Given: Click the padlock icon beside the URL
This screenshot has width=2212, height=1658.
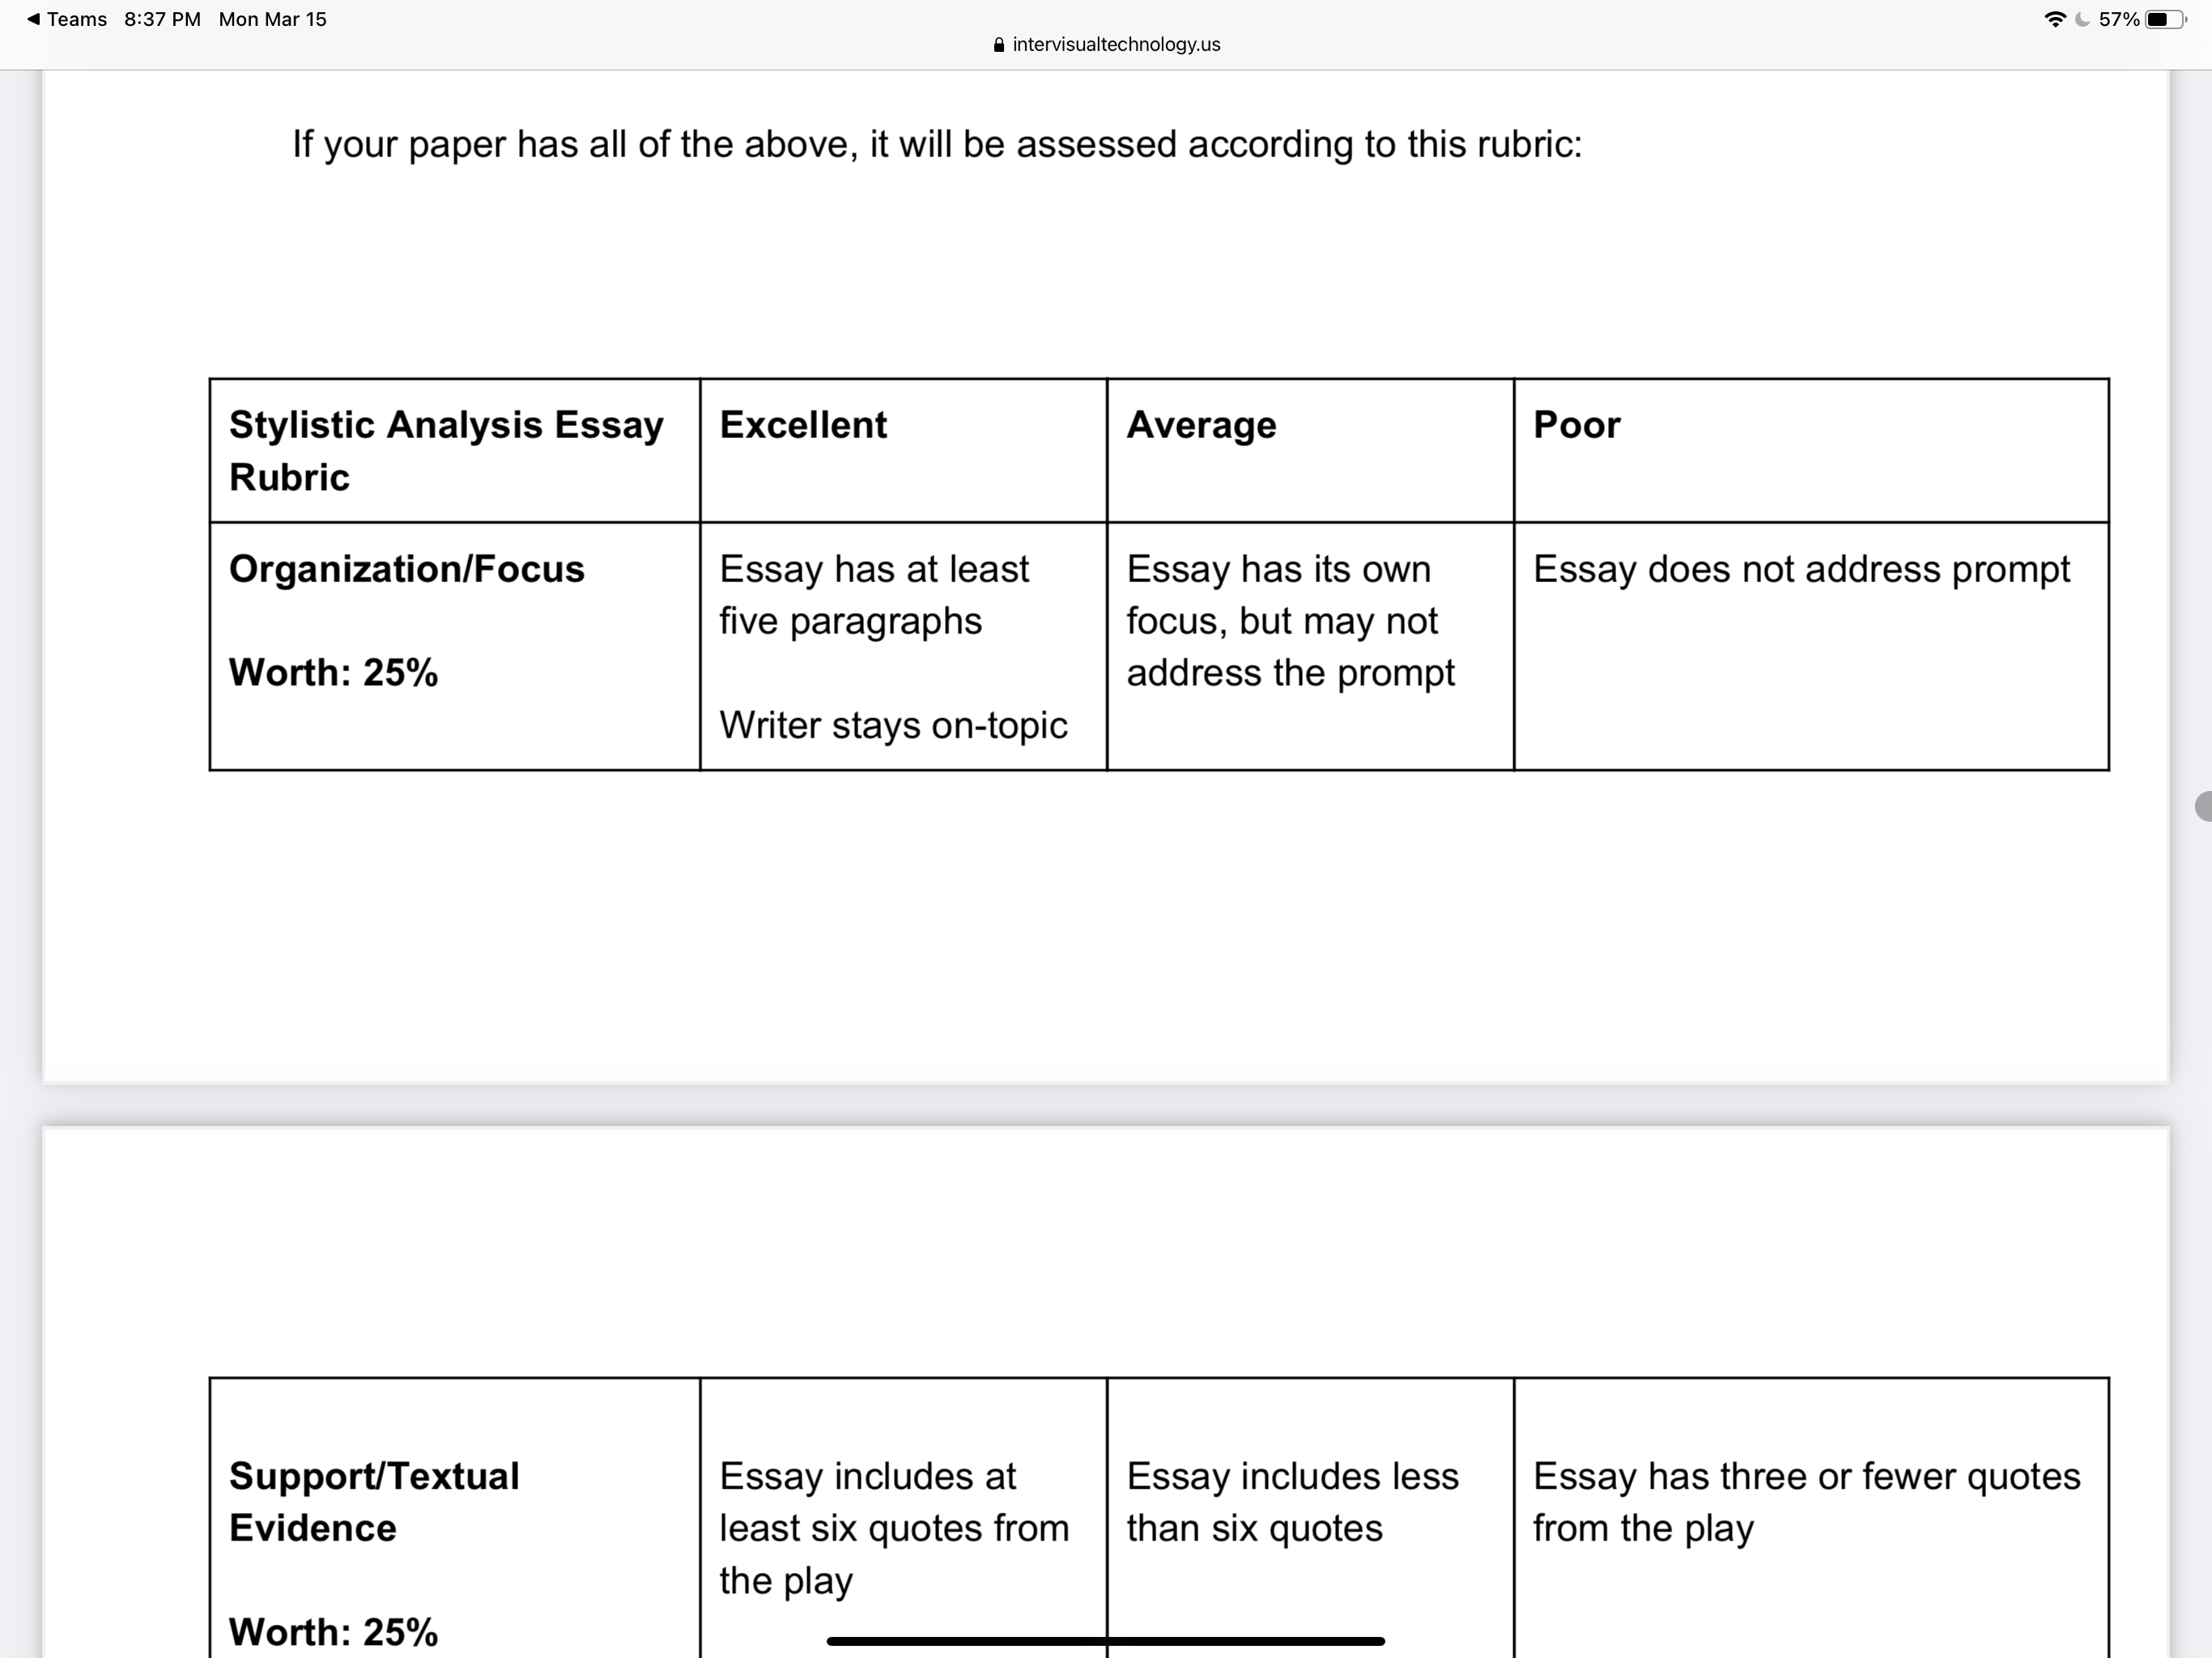Looking at the screenshot, I should tap(998, 45).
